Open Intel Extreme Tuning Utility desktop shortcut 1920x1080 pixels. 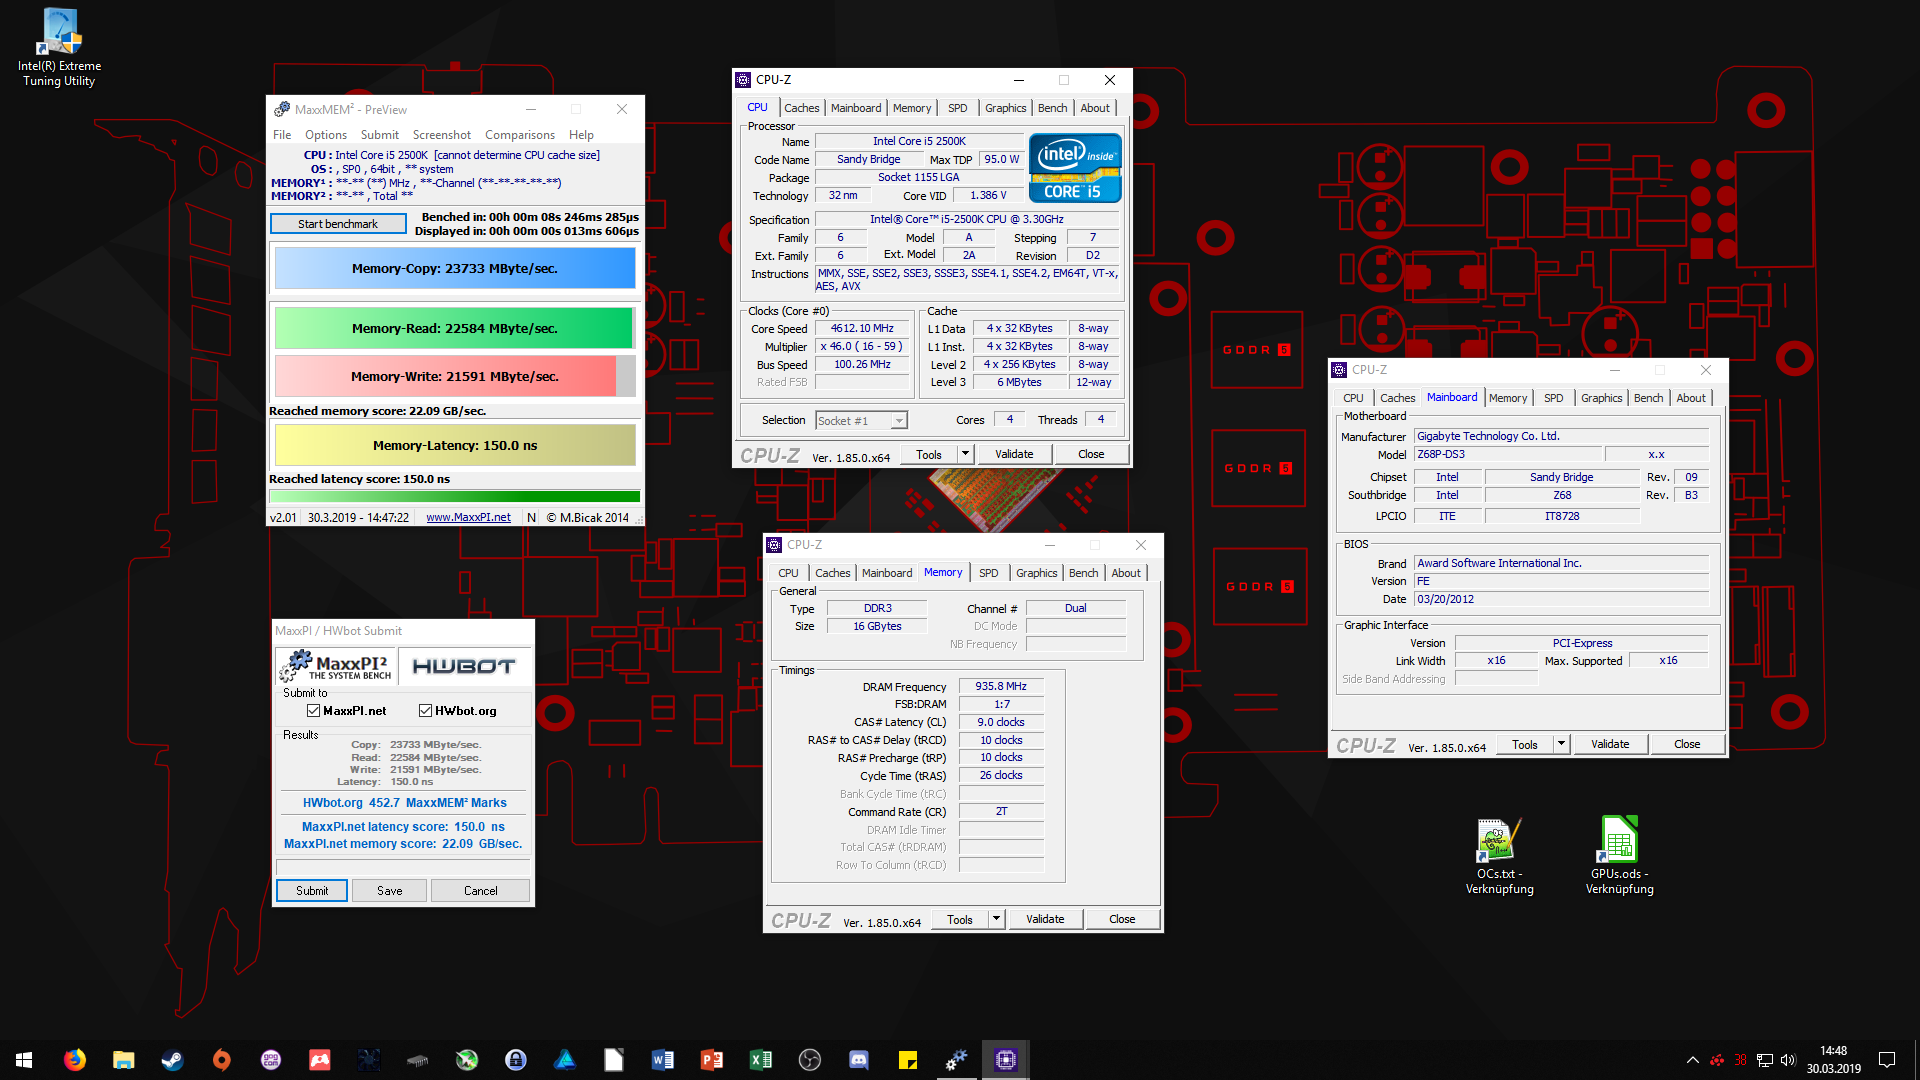[x=59, y=48]
